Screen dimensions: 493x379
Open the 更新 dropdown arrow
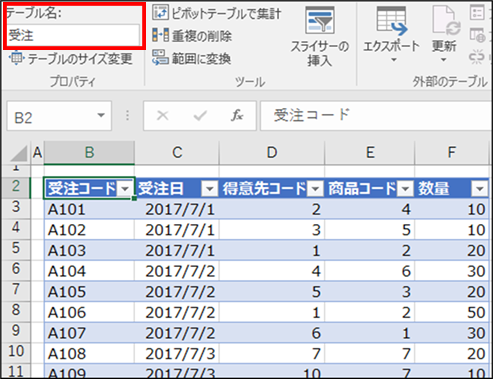point(443,60)
